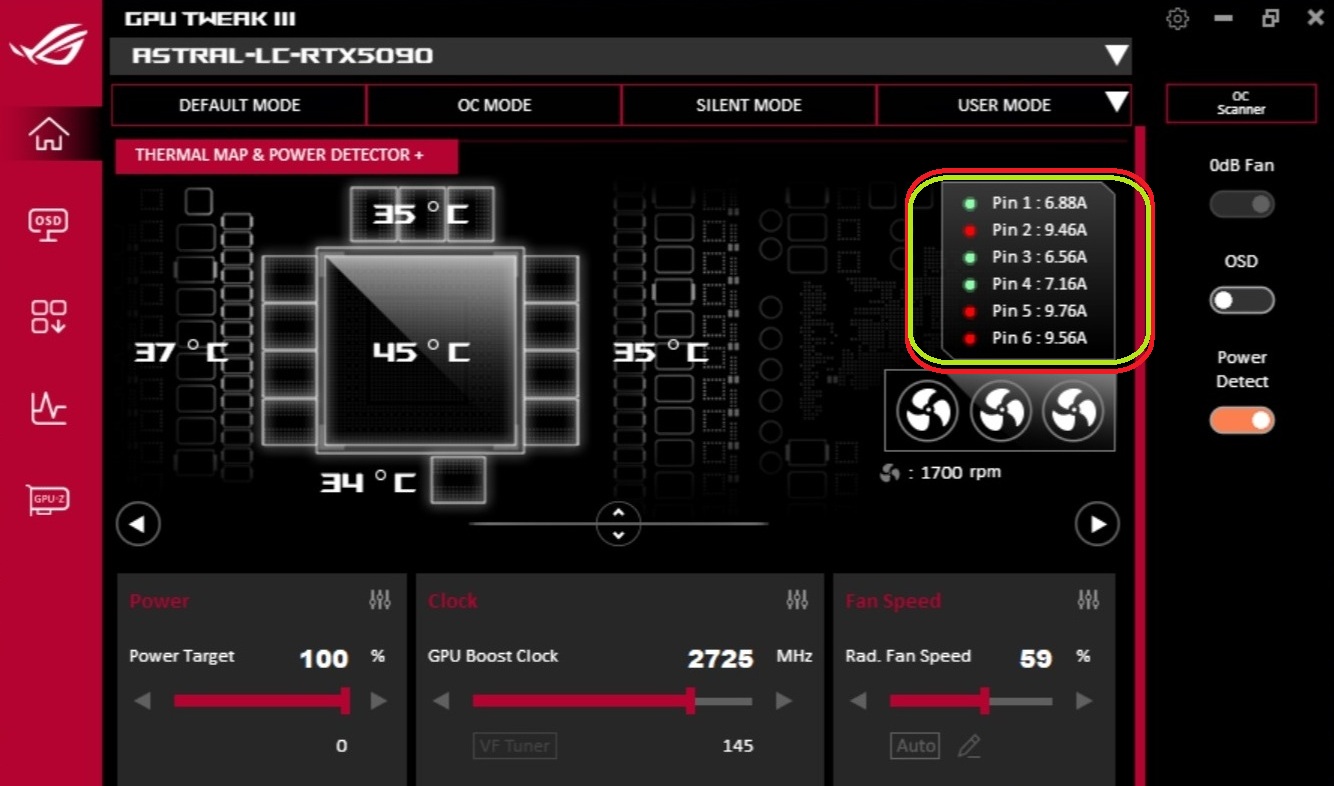Click the GPU Boost Clock offset 145
The image size is (1334, 786).
pyautogui.click(x=738, y=746)
